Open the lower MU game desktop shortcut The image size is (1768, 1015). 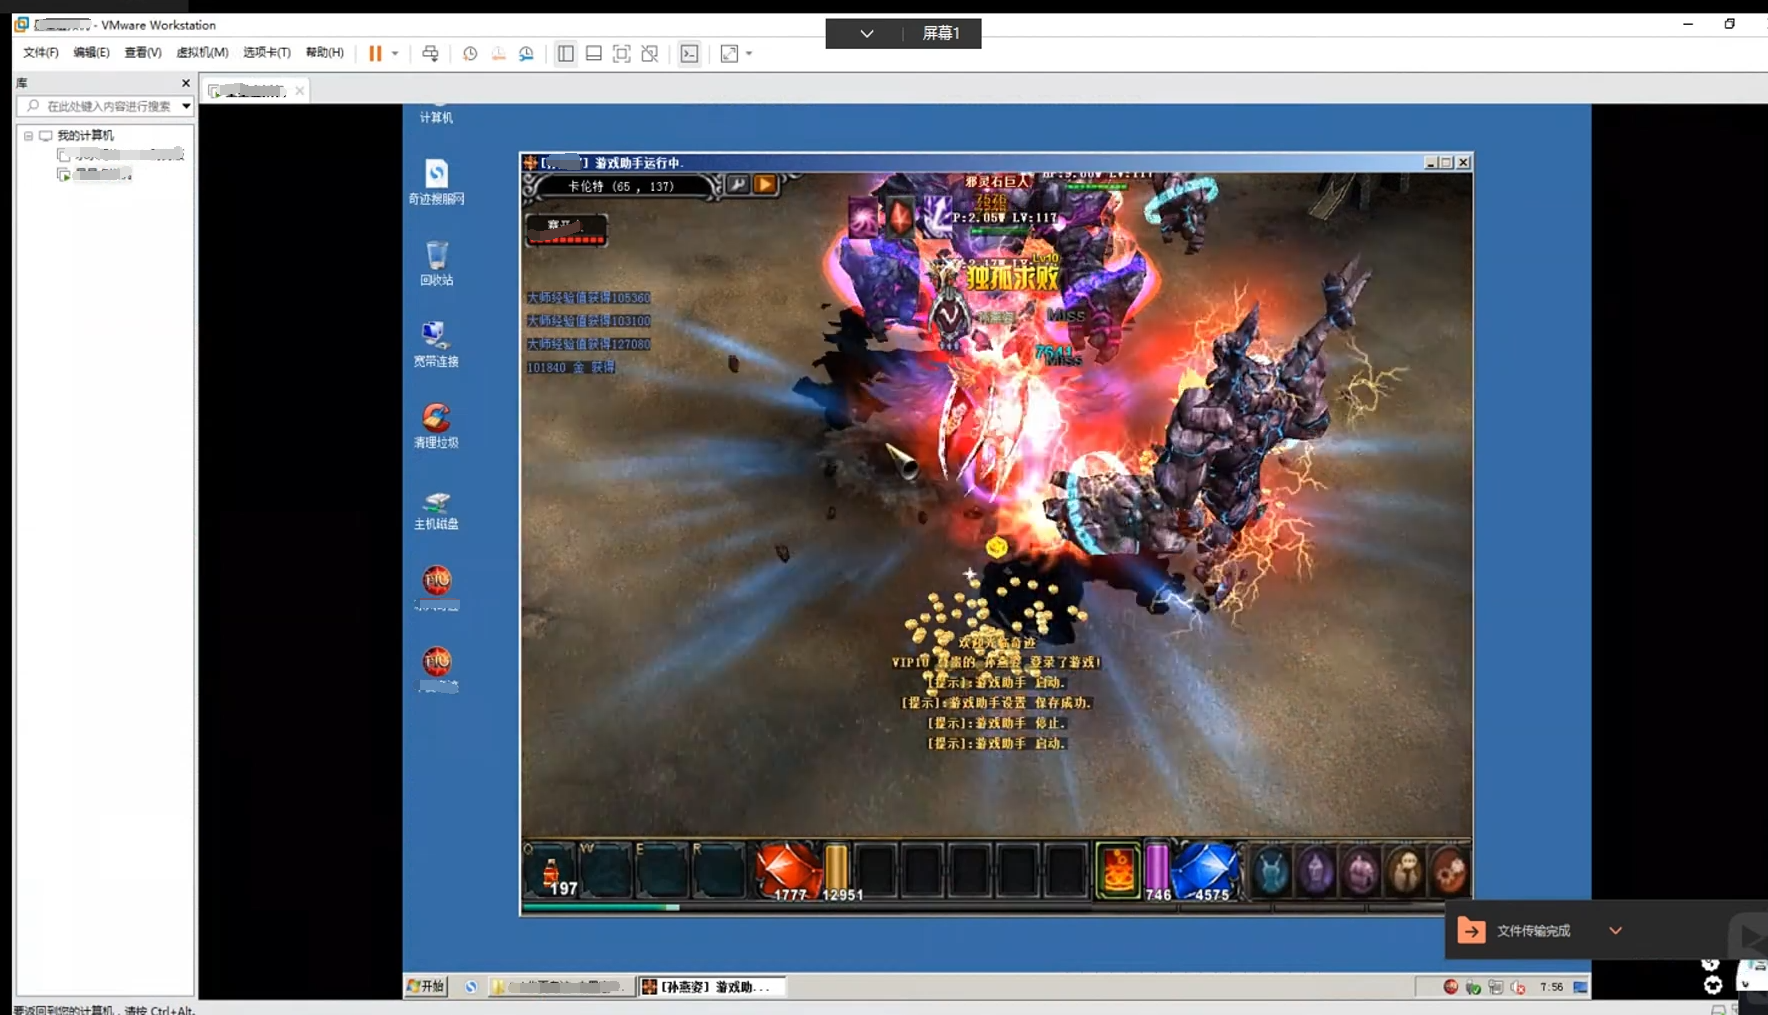tap(437, 669)
